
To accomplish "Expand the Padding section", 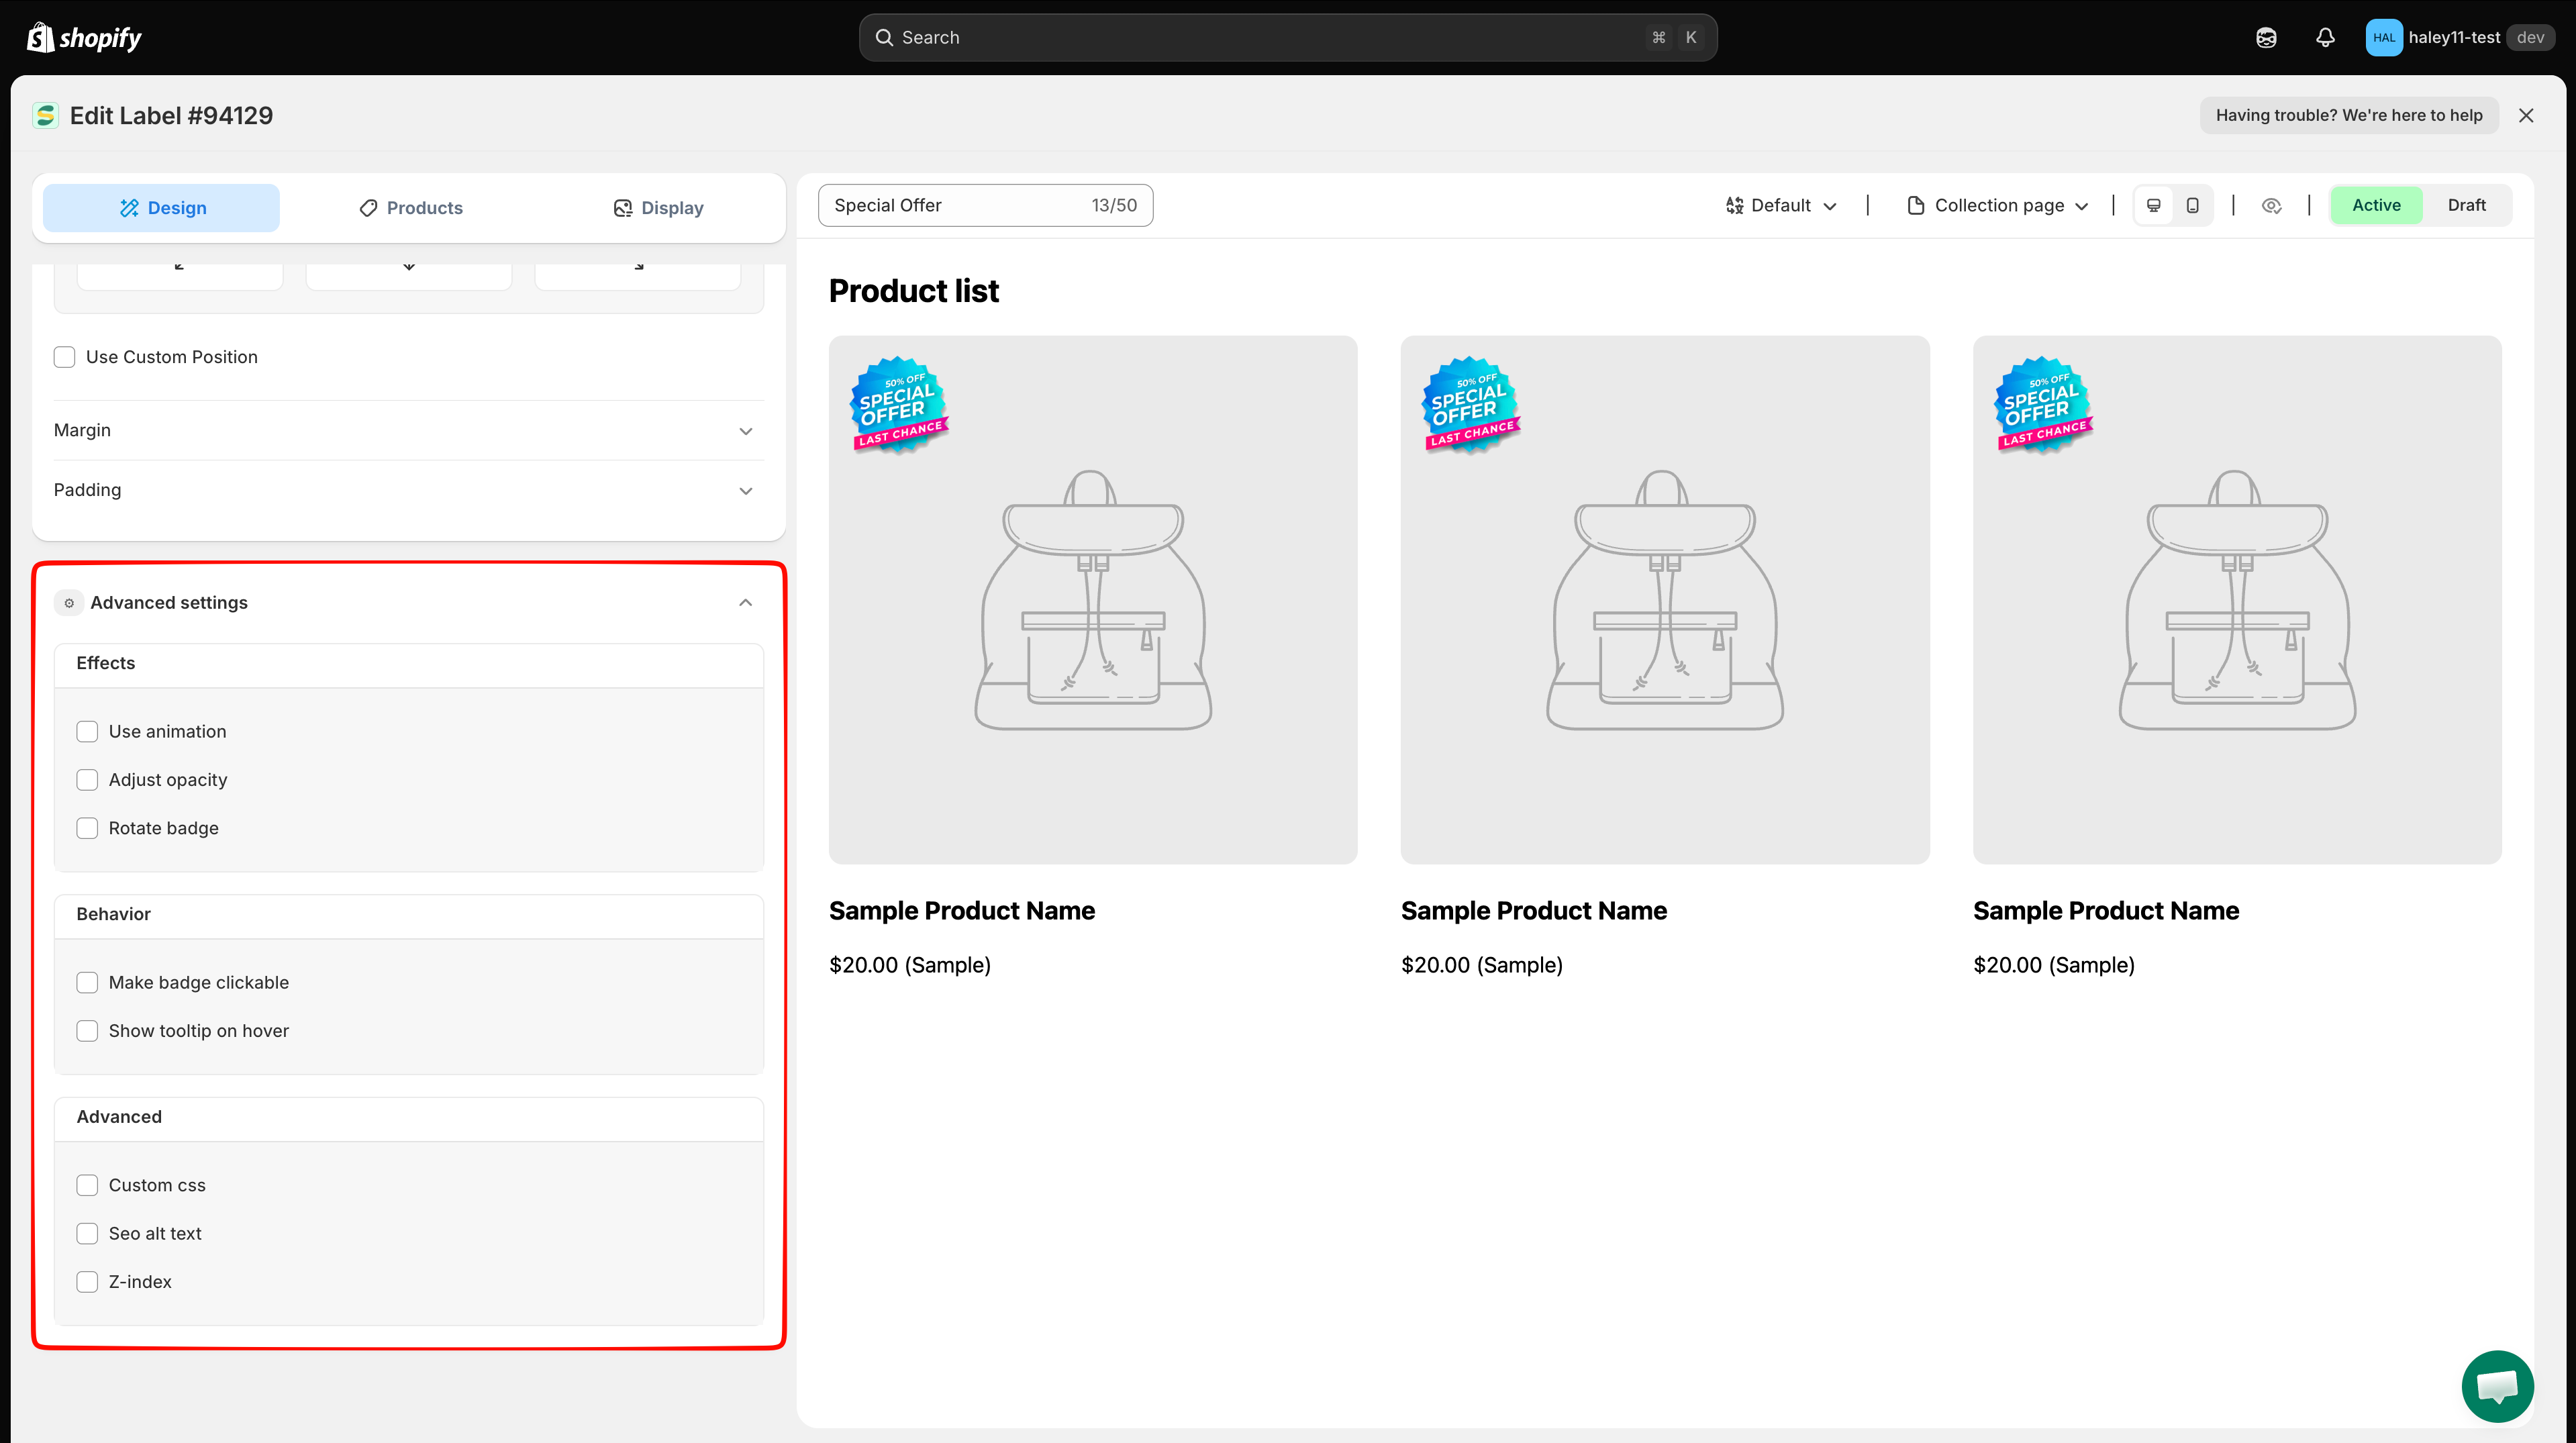I will coord(408,490).
